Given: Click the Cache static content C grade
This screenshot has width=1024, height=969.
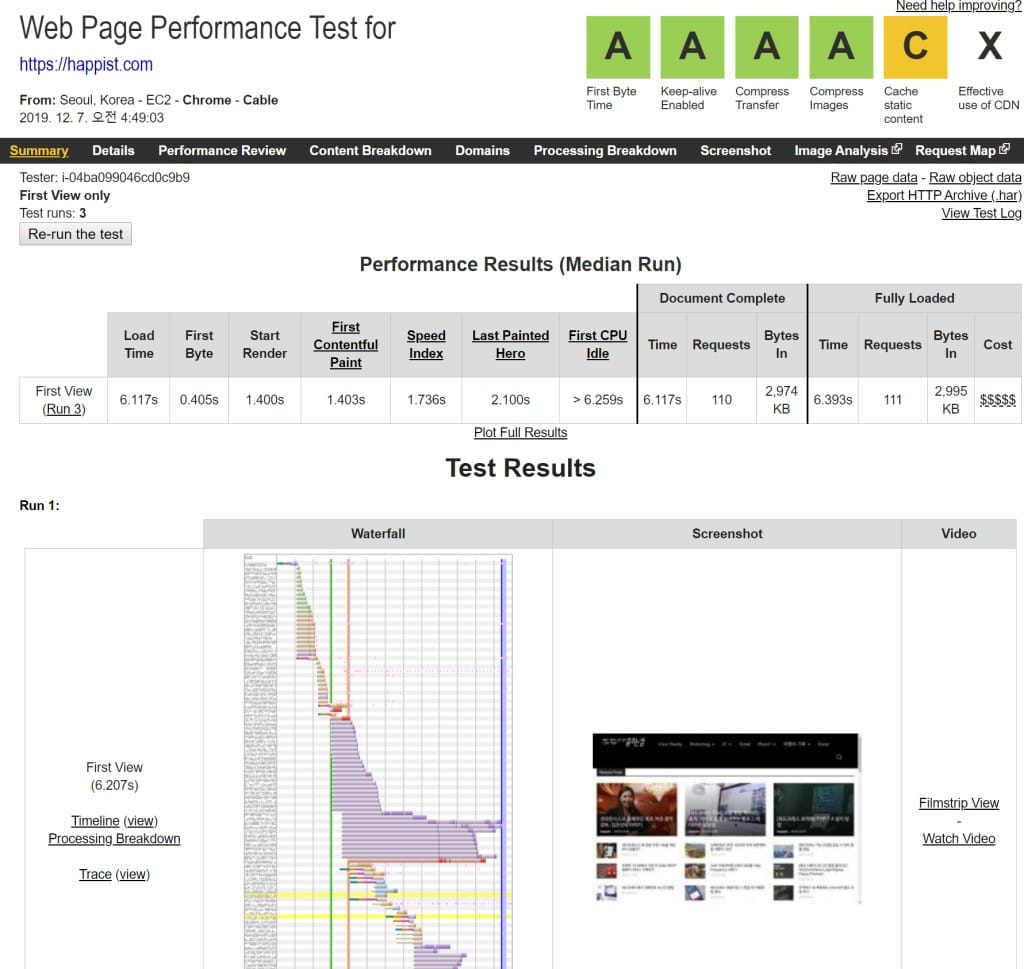Looking at the screenshot, I should click(x=915, y=47).
